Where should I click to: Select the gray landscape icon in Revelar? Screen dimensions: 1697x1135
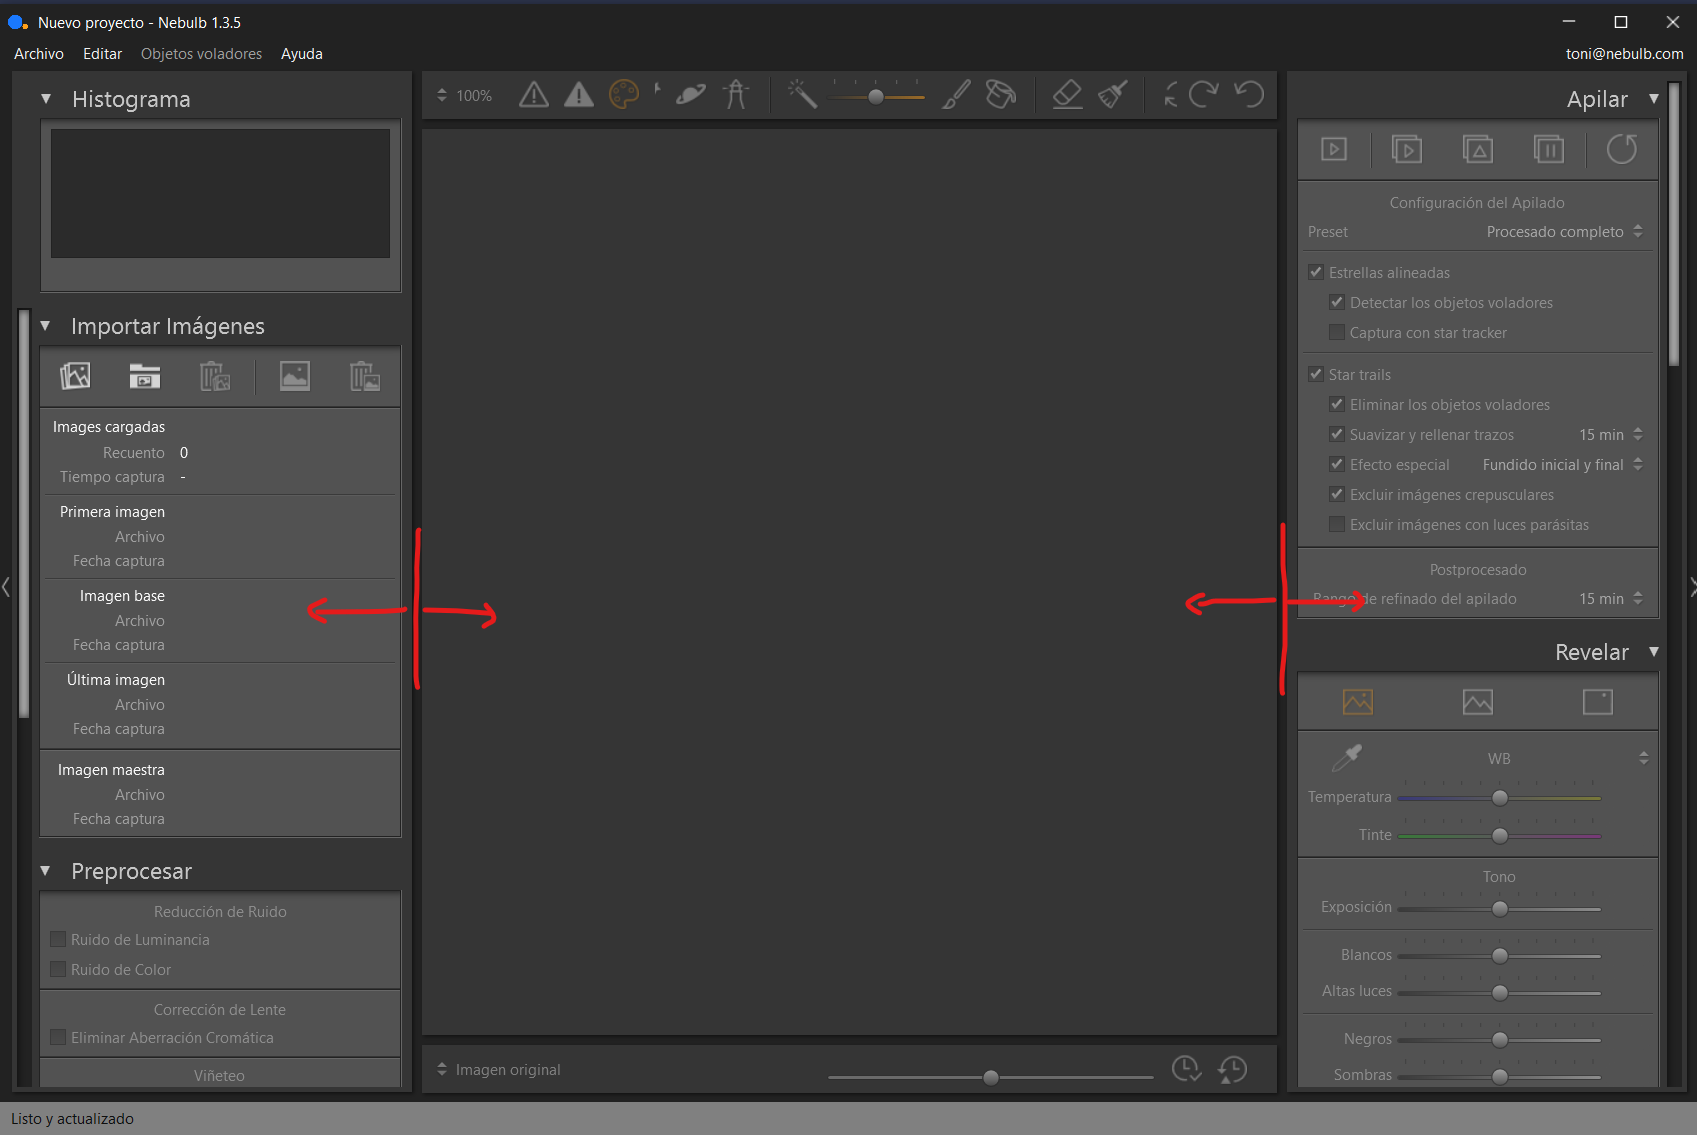click(x=1478, y=702)
